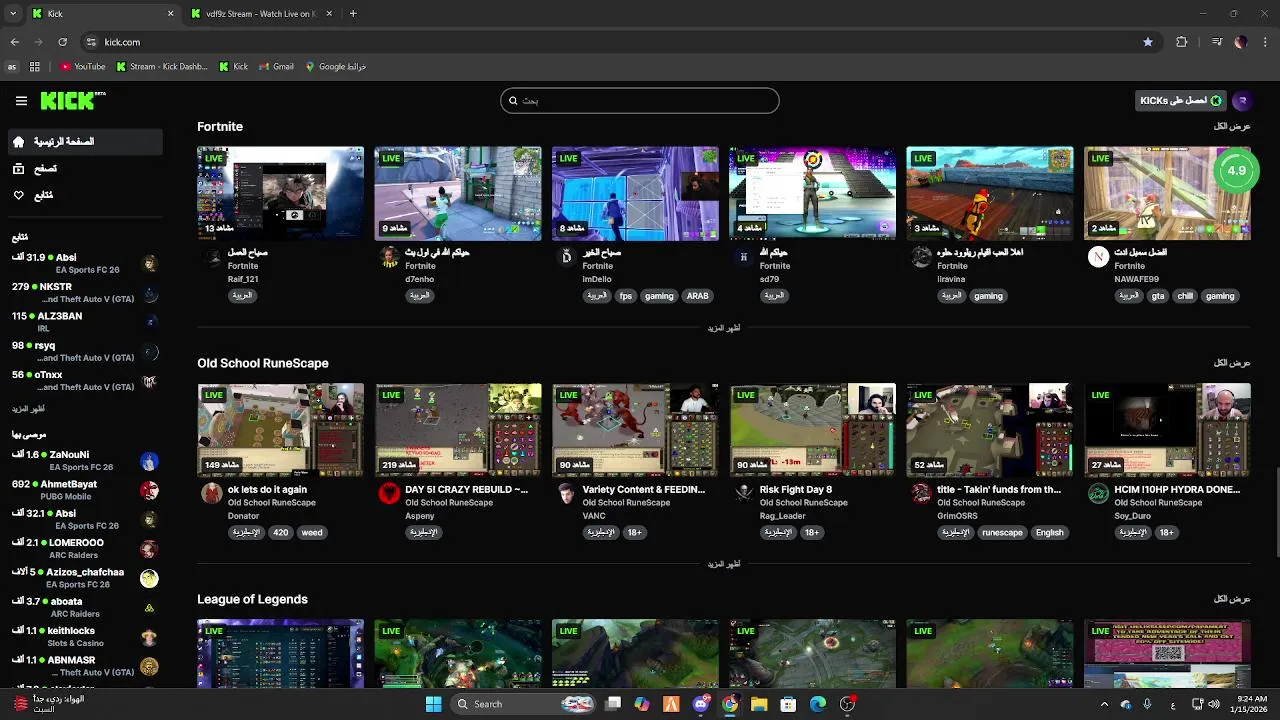Bookmark this page with the star icon
Image resolution: width=1280 pixels, height=720 pixels.
point(1147,42)
